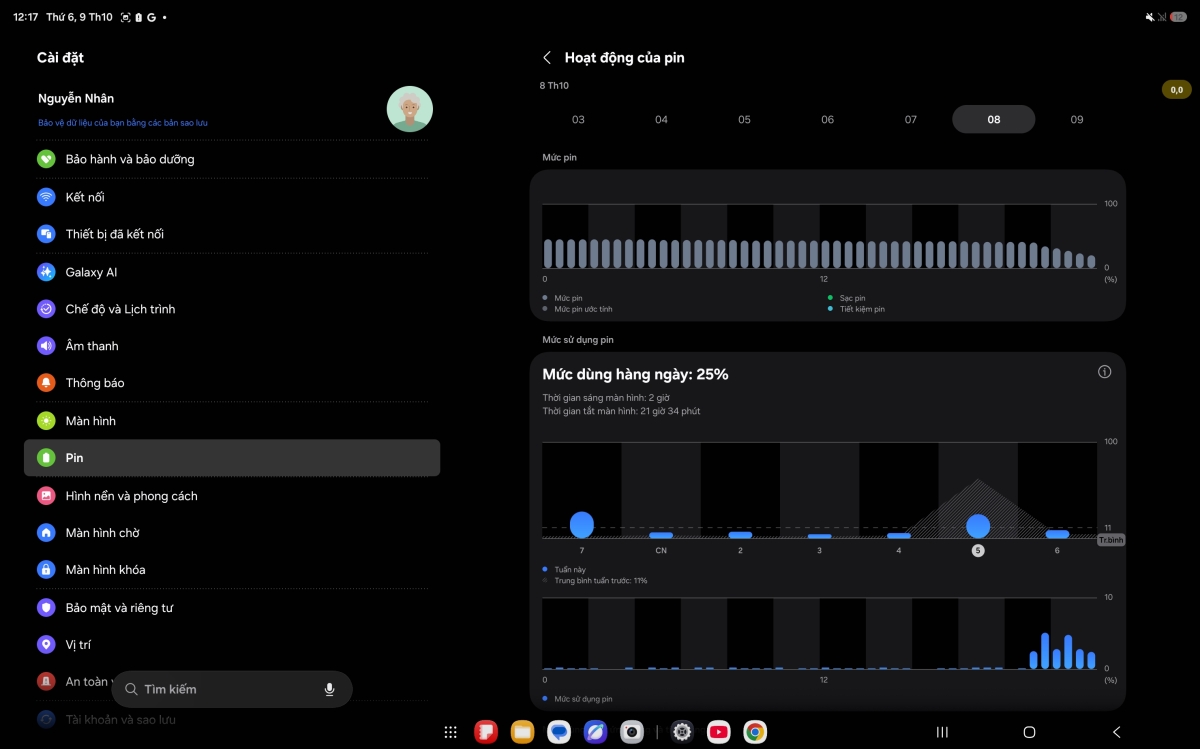This screenshot has width=1200, height=749.
Task: Launch Chrome from the taskbar
Action: point(755,732)
